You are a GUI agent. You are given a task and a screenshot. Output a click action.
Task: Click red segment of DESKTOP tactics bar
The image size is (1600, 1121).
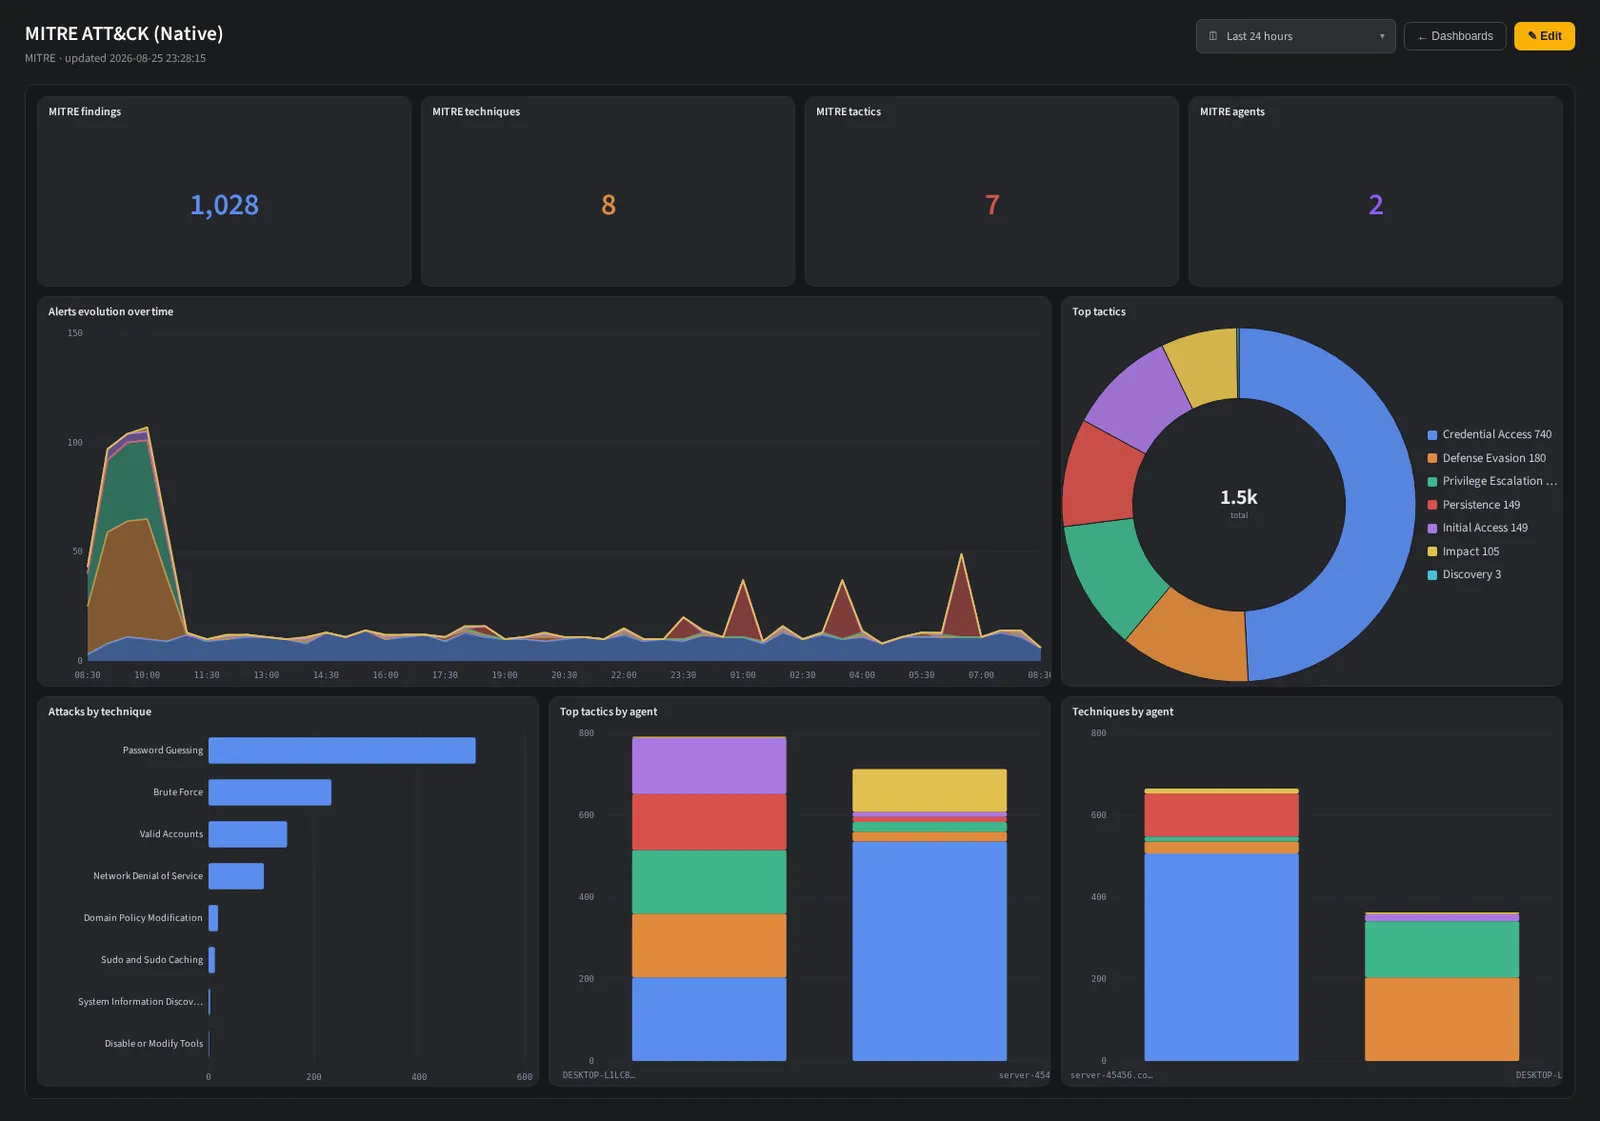point(709,822)
